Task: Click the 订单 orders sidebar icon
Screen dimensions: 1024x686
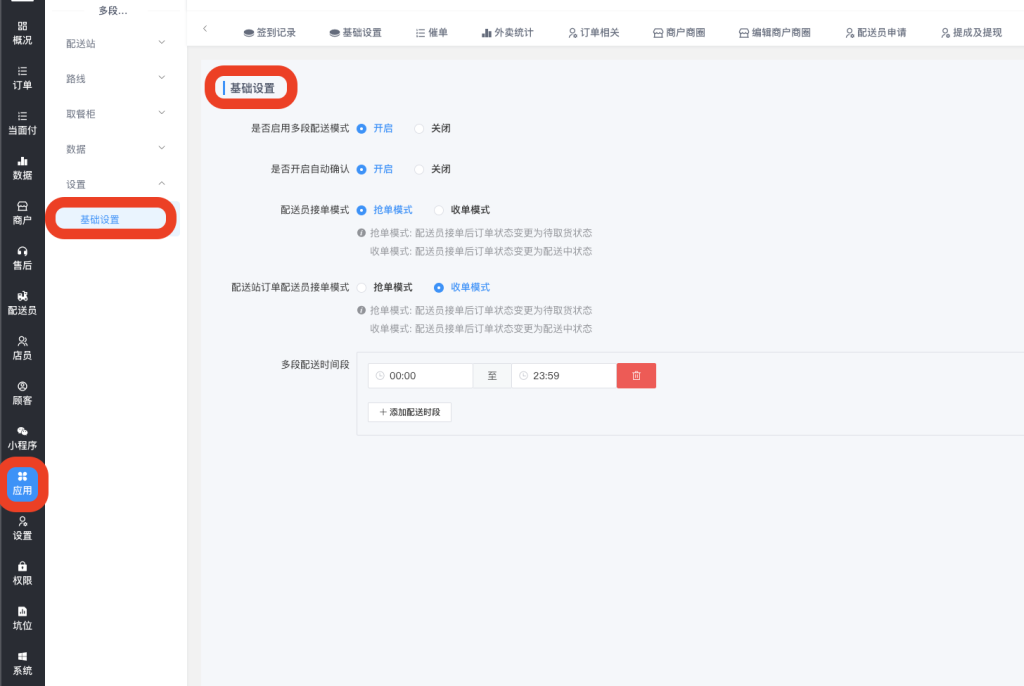Action: 22,78
